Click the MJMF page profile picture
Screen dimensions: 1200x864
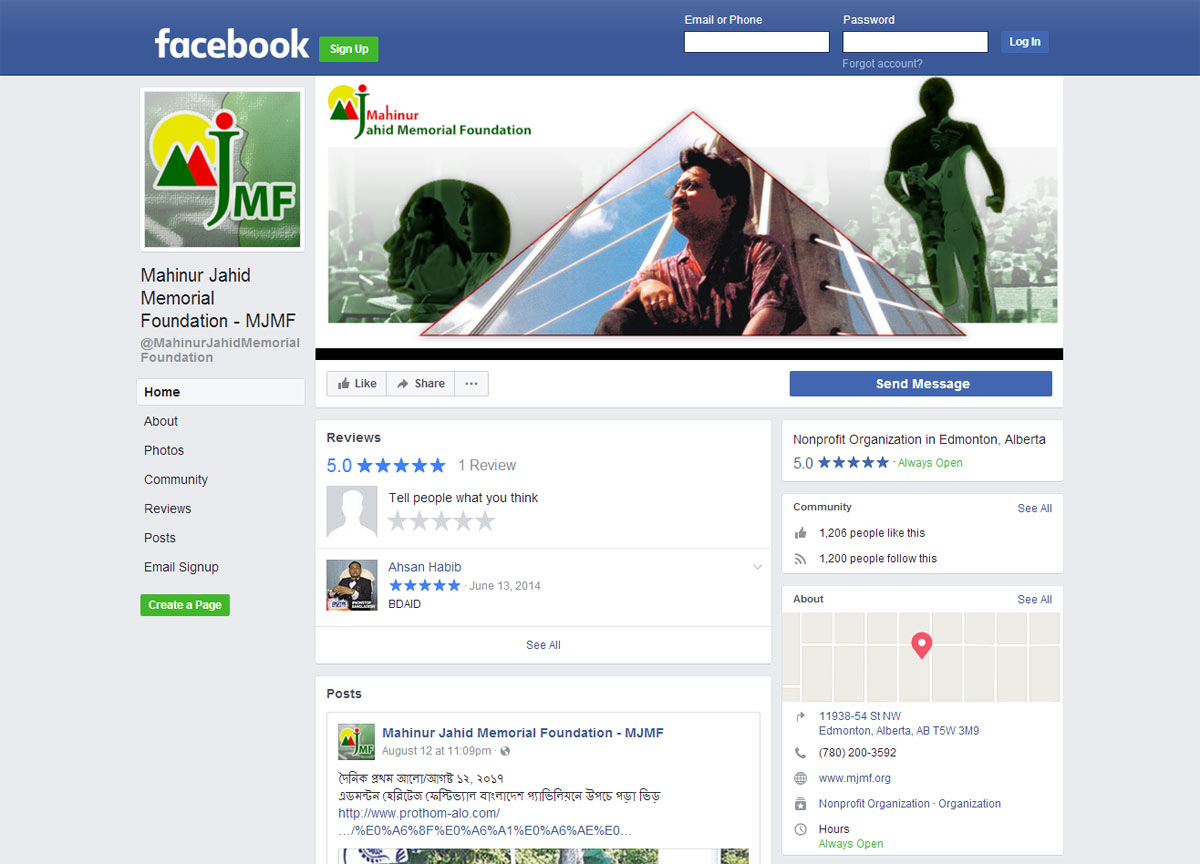[x=222, y=169]
